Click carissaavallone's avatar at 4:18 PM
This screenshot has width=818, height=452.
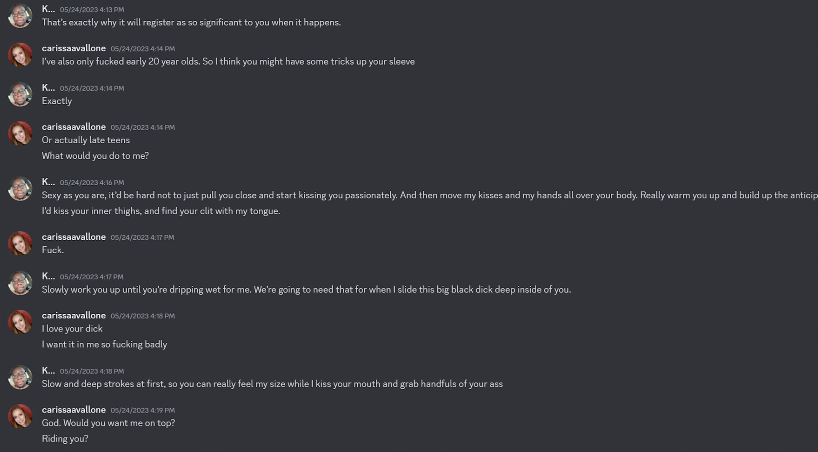(20, 322)
